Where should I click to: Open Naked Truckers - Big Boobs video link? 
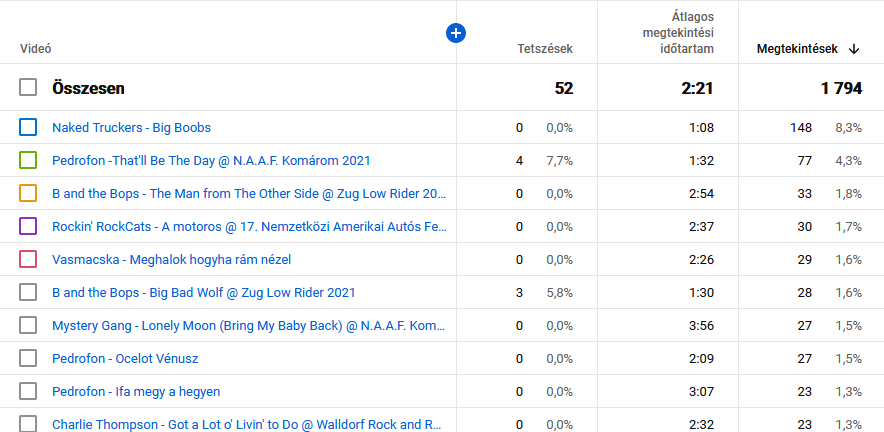pos(131,128)
